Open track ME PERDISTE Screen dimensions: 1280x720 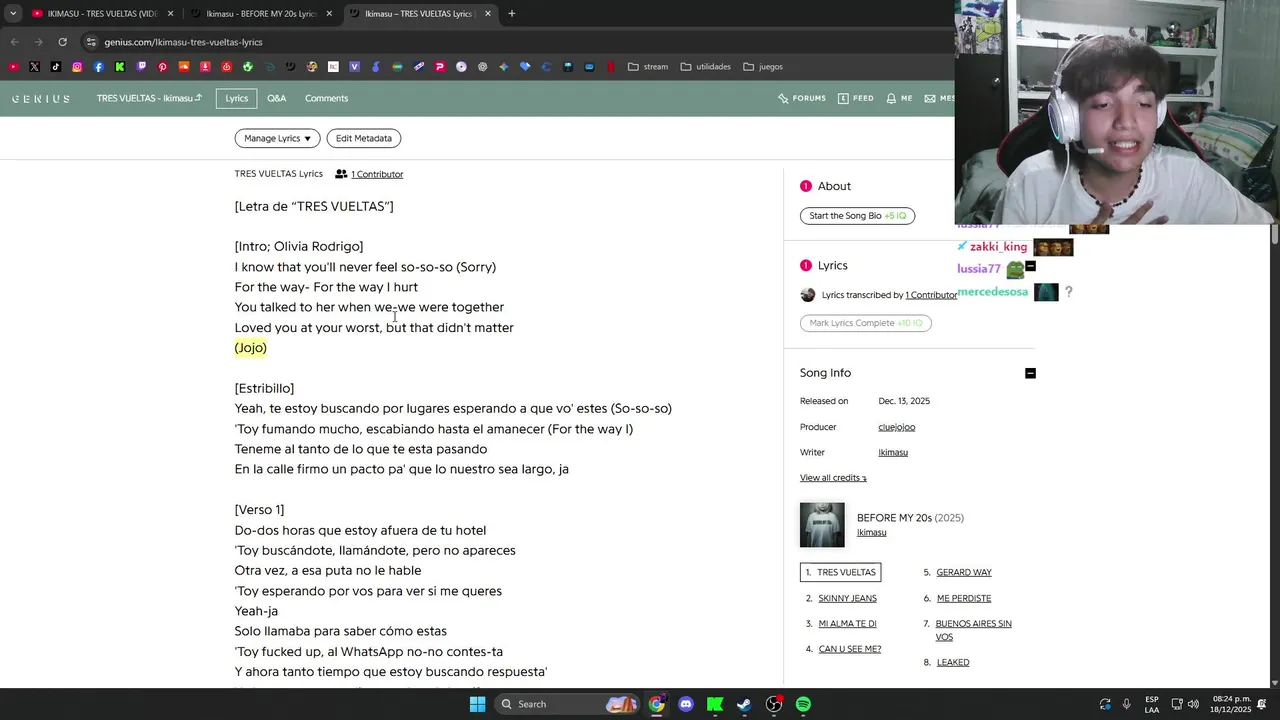[964, 598]
